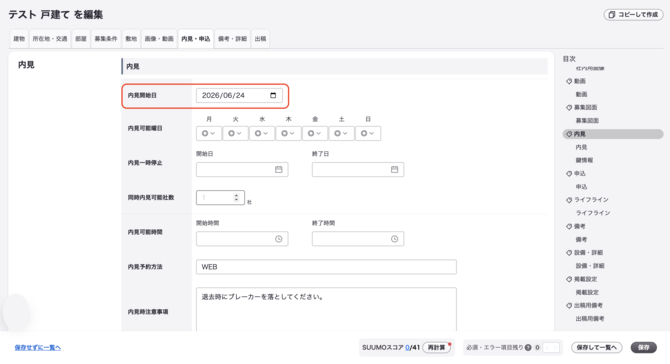
Task: Click the SUUMOスコア 0 score link
Action: [408, 347]
